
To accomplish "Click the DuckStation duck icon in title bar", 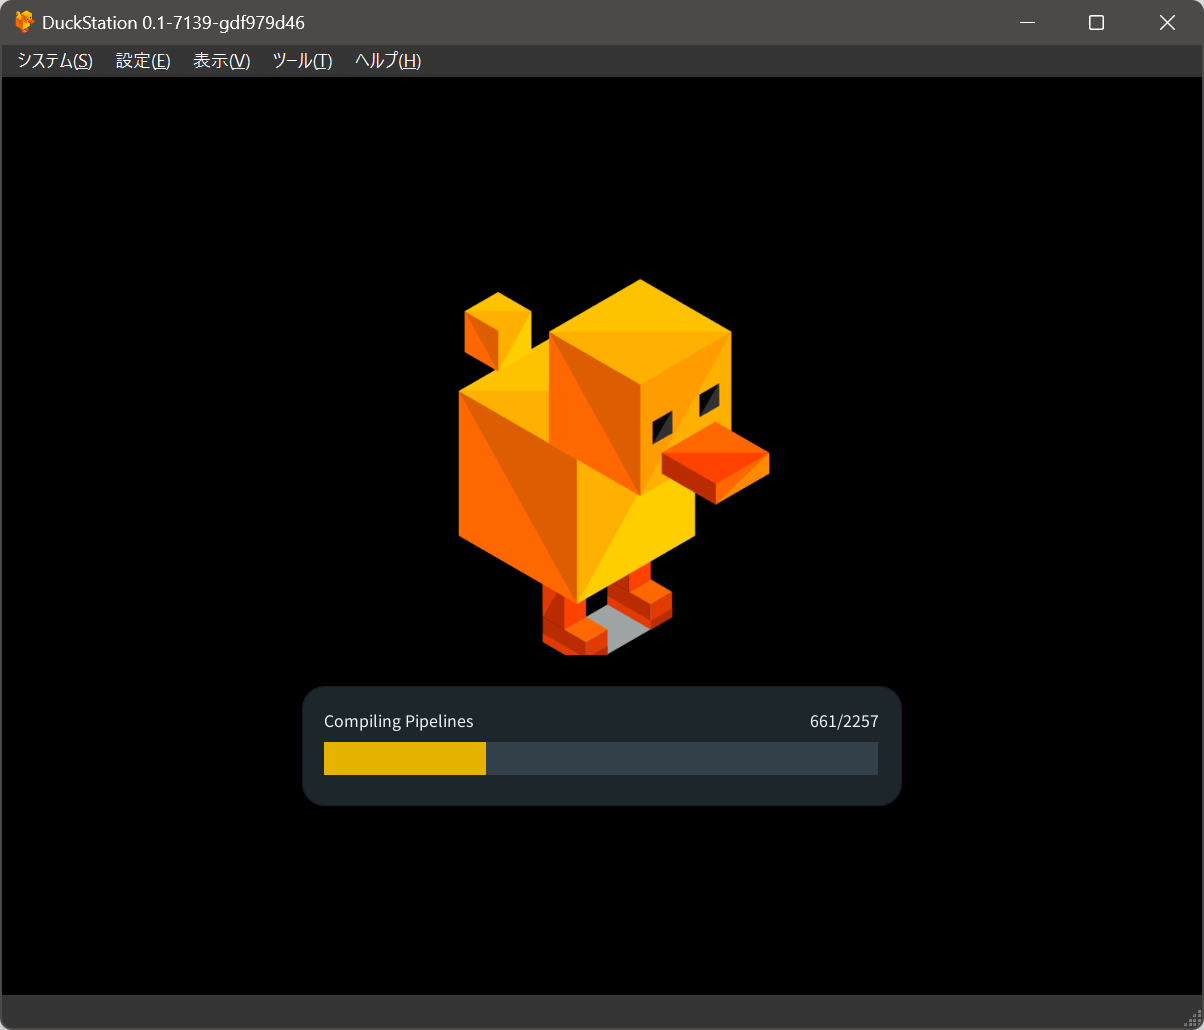I will (x=24, y=22).
